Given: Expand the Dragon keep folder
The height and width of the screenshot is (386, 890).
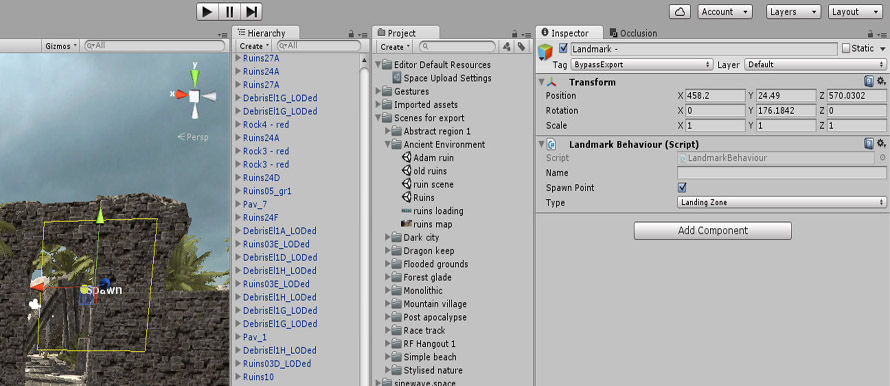Looking at the screenshot, I should point(388,250).
